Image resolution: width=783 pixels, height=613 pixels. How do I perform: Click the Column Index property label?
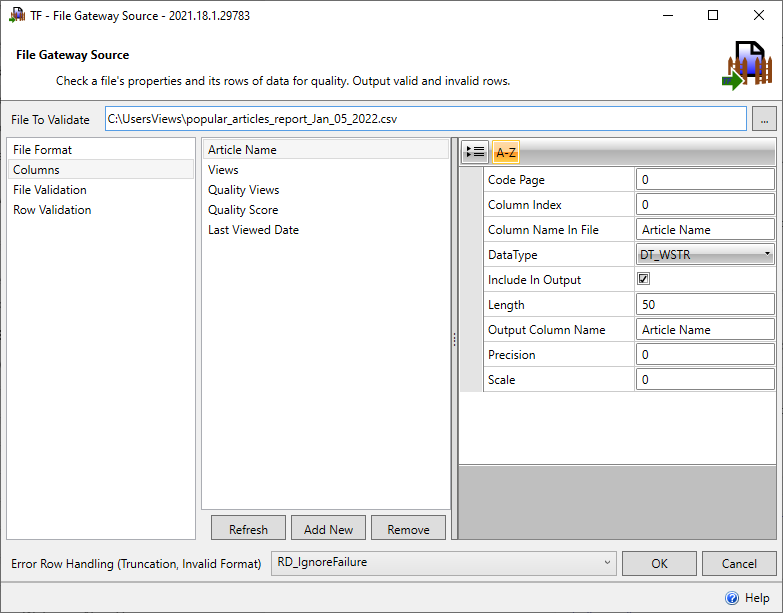click(x=524, y=205)
